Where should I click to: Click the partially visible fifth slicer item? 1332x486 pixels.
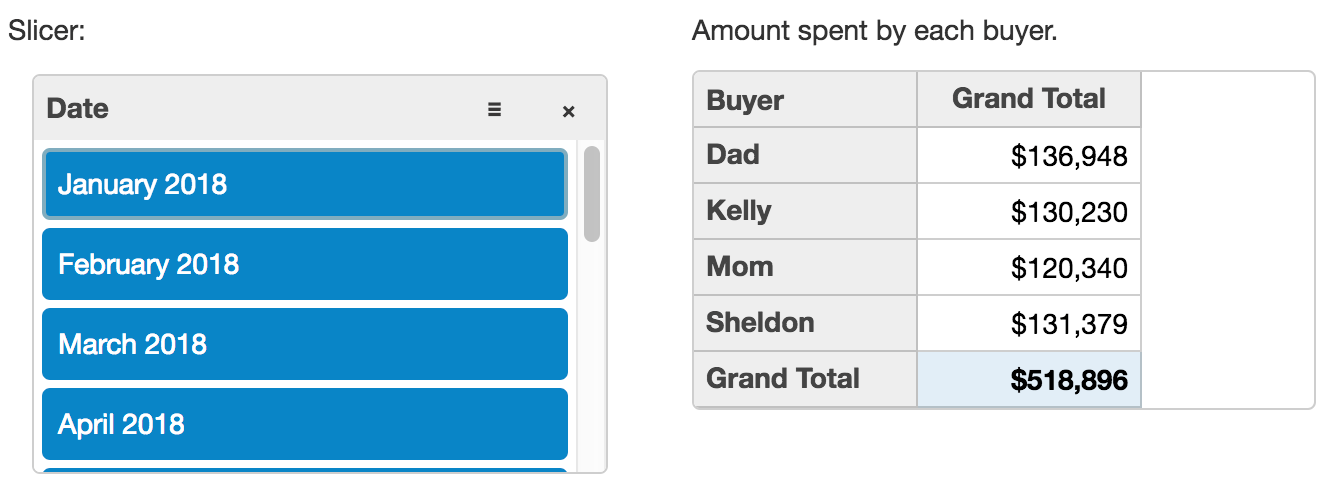(305, 470)
